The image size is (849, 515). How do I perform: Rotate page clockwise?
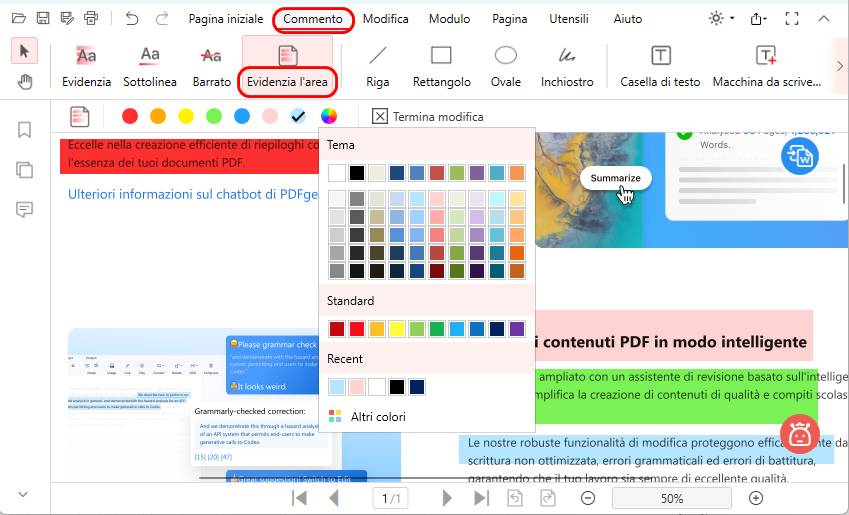548,498
